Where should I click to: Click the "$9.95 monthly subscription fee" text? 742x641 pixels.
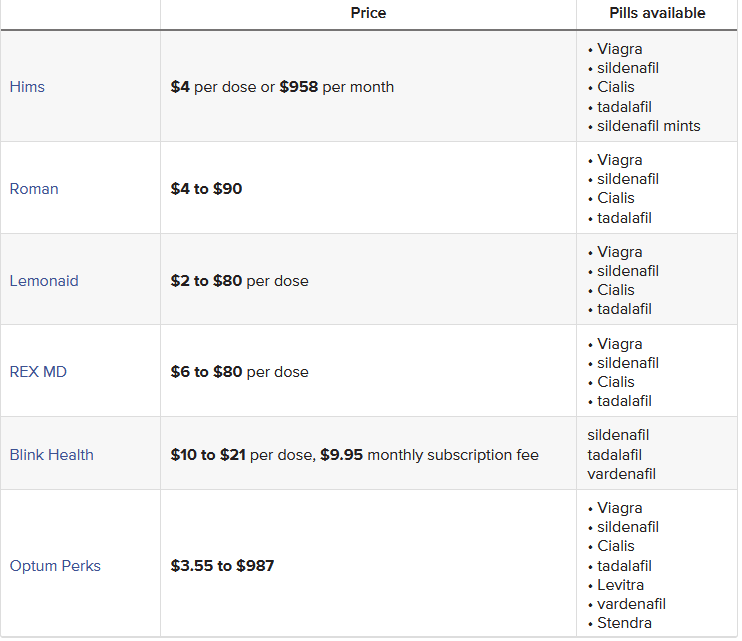click(429, 455)
